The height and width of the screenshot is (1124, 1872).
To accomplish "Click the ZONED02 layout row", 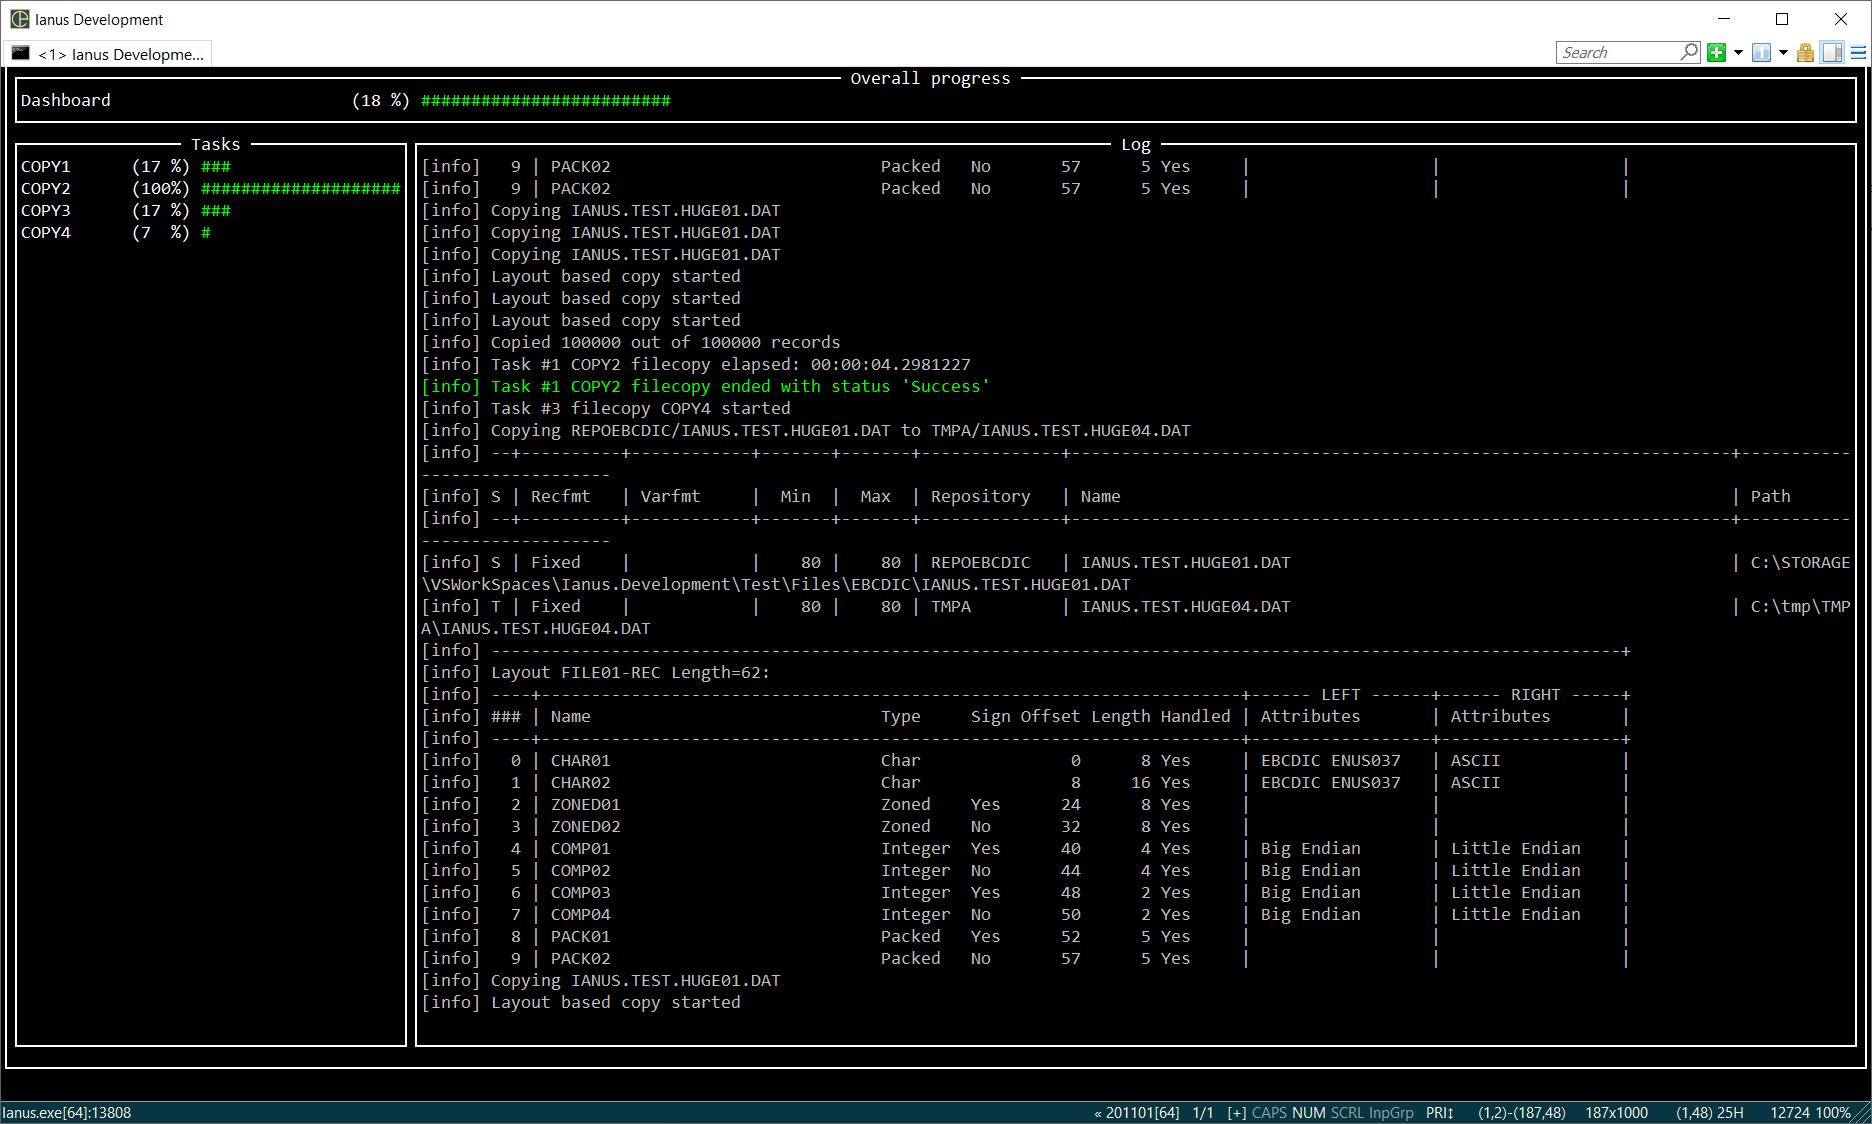I will pos(1026,826).
